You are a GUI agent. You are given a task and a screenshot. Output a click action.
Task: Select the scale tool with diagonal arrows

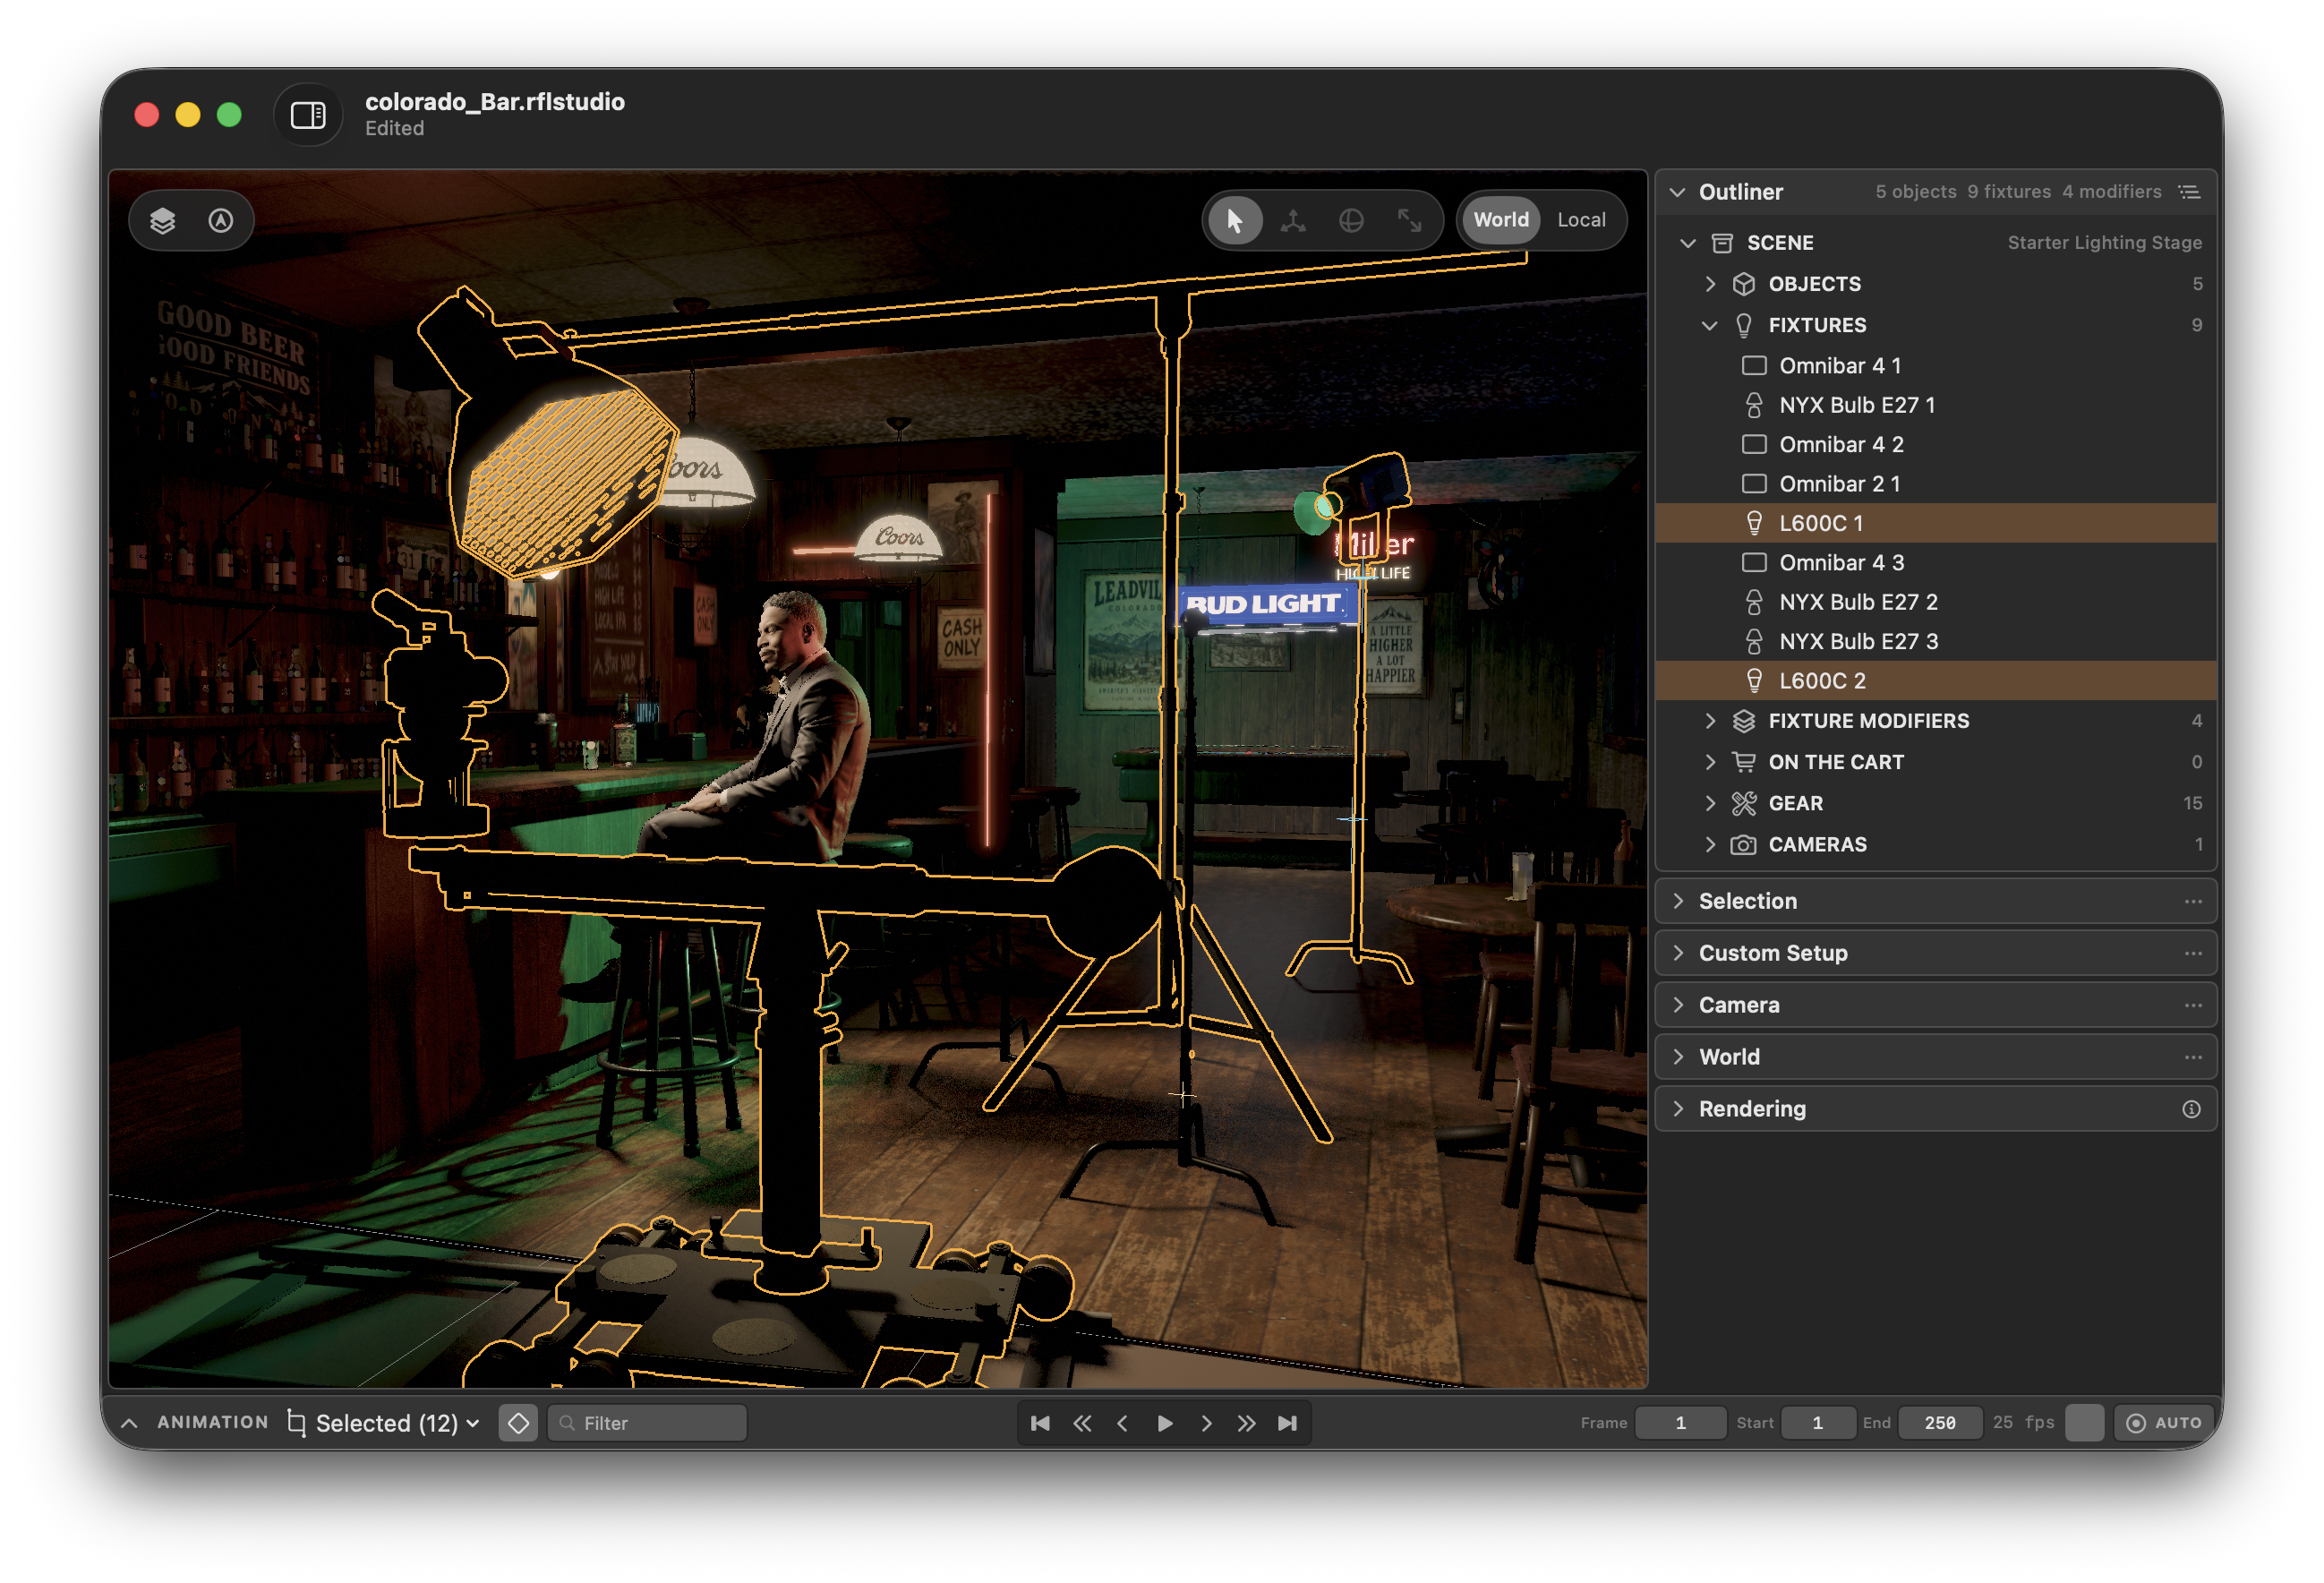(x=1410, y=220)
